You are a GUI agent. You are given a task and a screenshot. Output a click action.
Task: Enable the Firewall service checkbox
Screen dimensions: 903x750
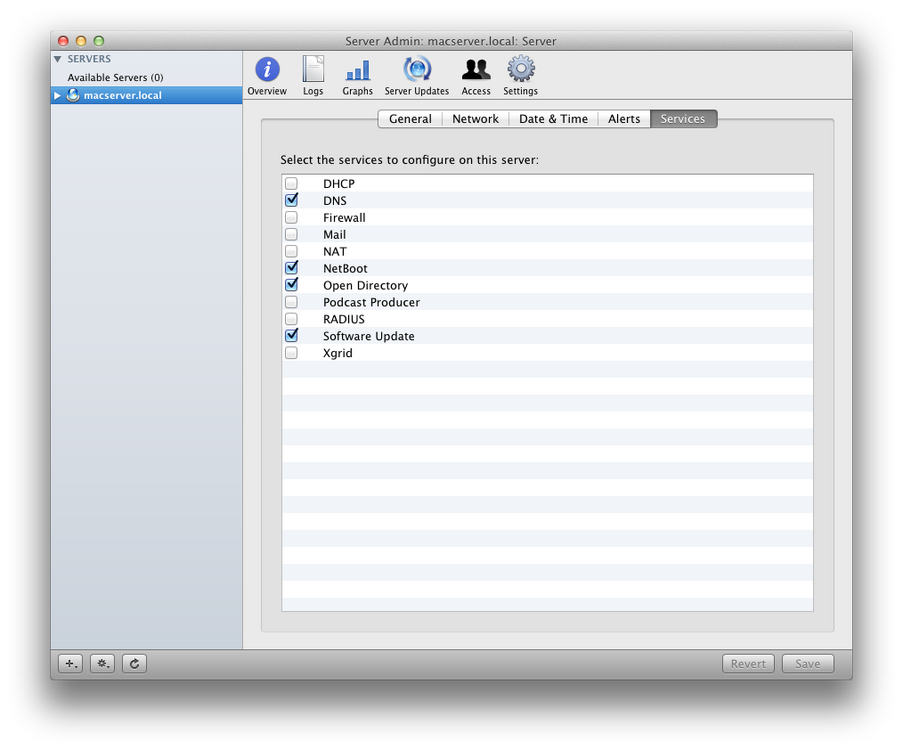(x=291, y=218)
